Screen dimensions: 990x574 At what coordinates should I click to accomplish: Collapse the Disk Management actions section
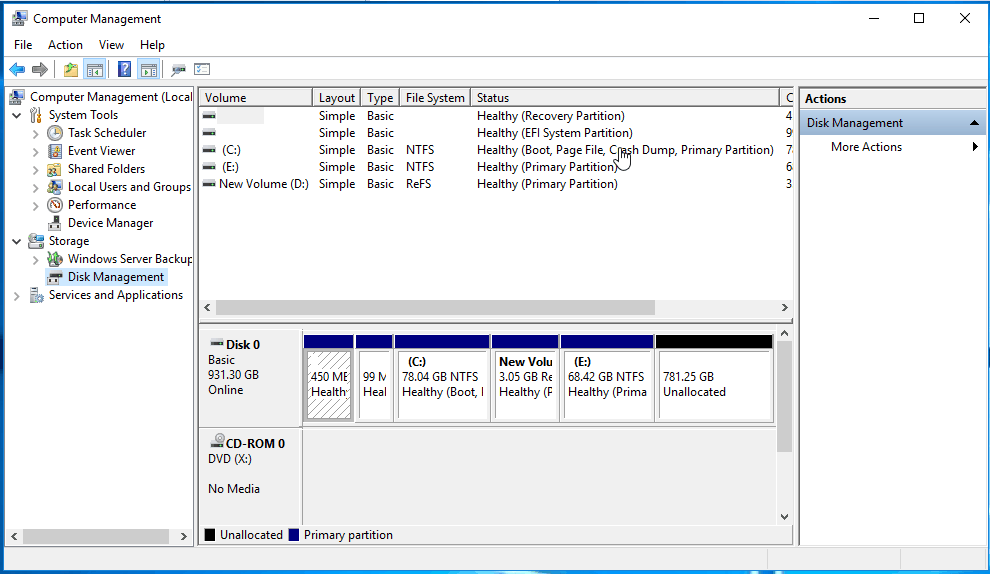[x=974, y=123]
